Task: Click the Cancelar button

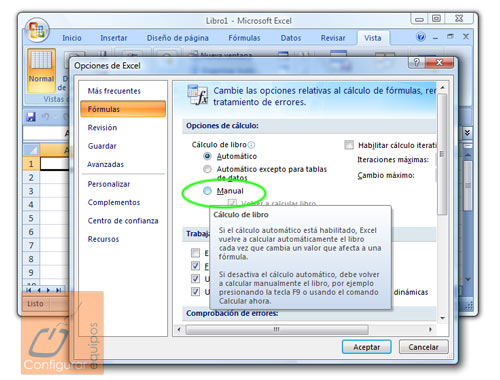Action: [x=424, y=347]
